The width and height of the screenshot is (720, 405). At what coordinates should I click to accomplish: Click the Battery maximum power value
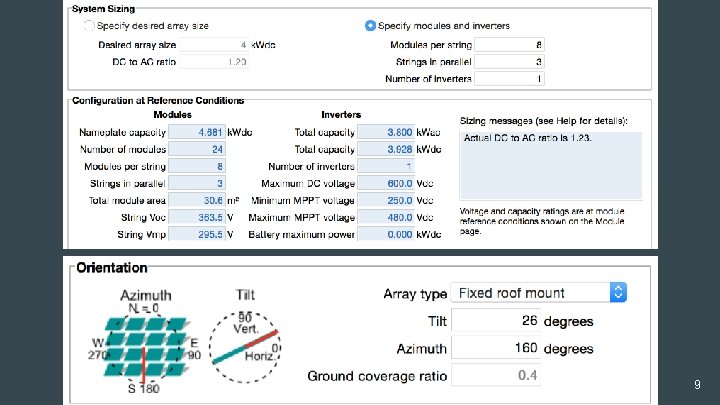[385, 234]
